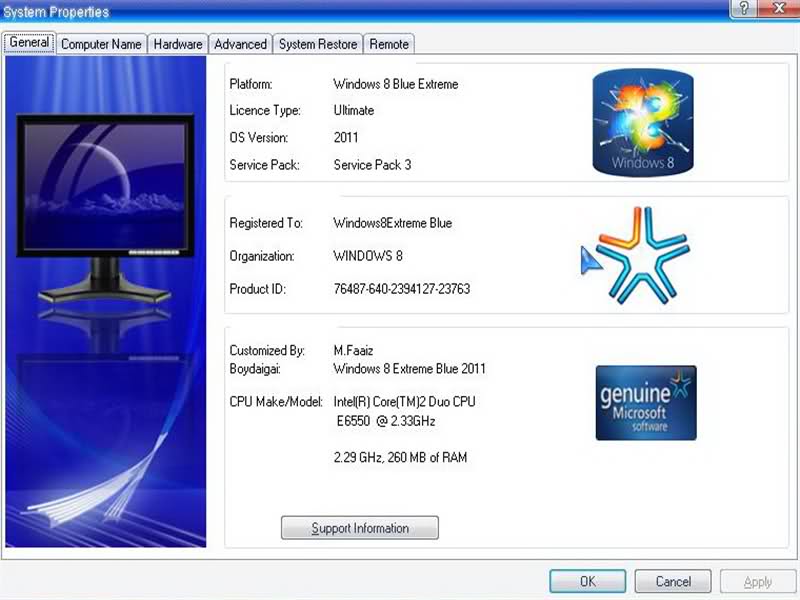
Task: Click the 'Registered To:' label
Action: click(x=266, y=223)
